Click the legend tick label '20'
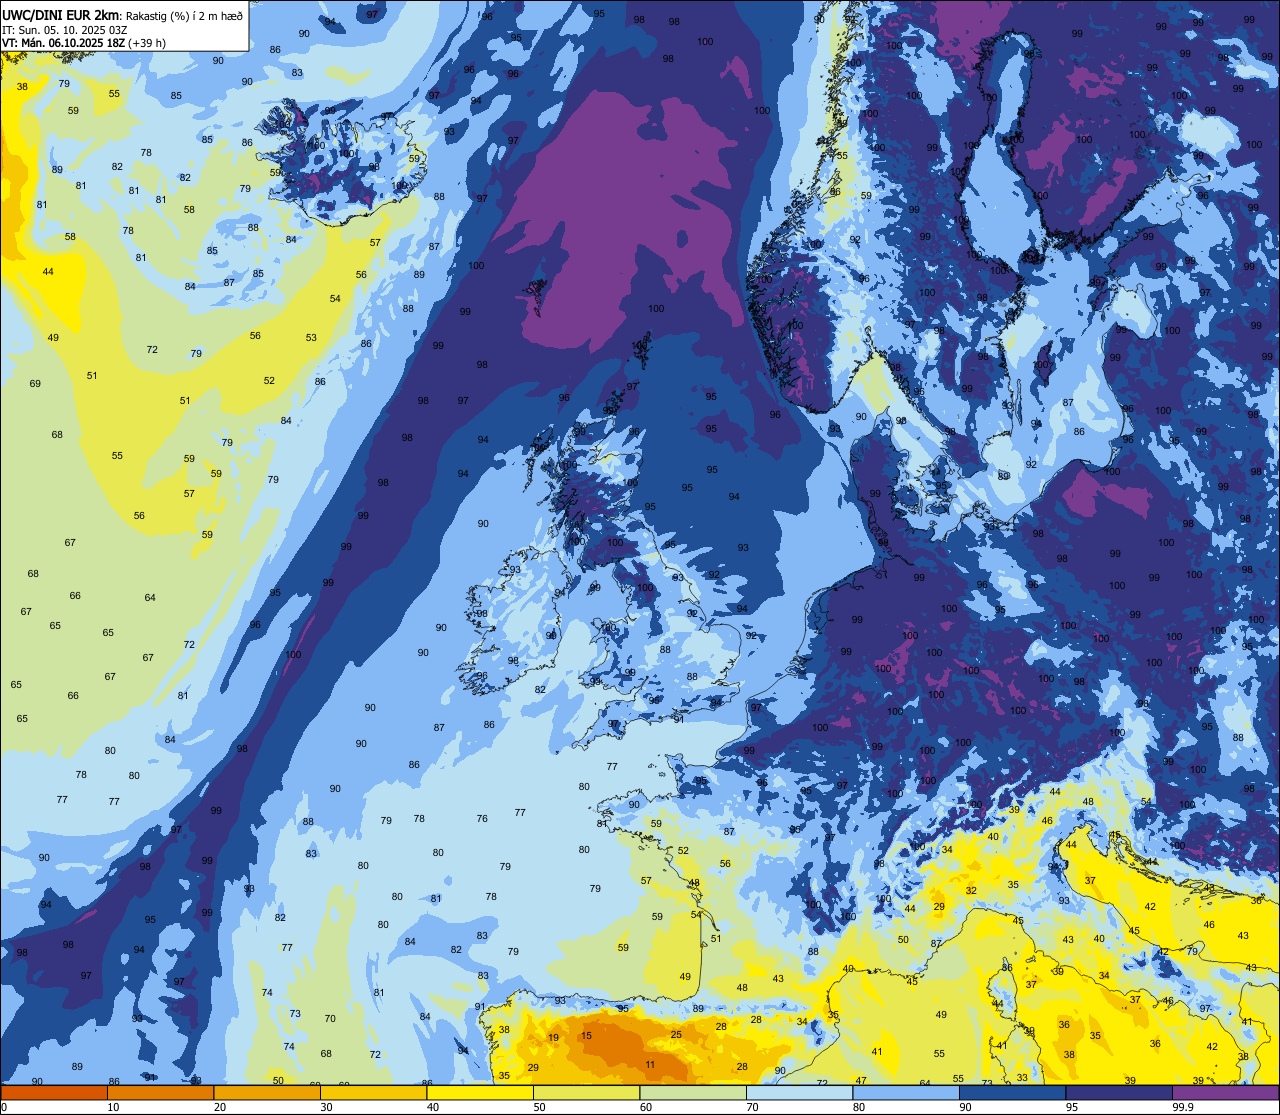Viewport: 1280px width, 1115px height. coord(220,1107)
